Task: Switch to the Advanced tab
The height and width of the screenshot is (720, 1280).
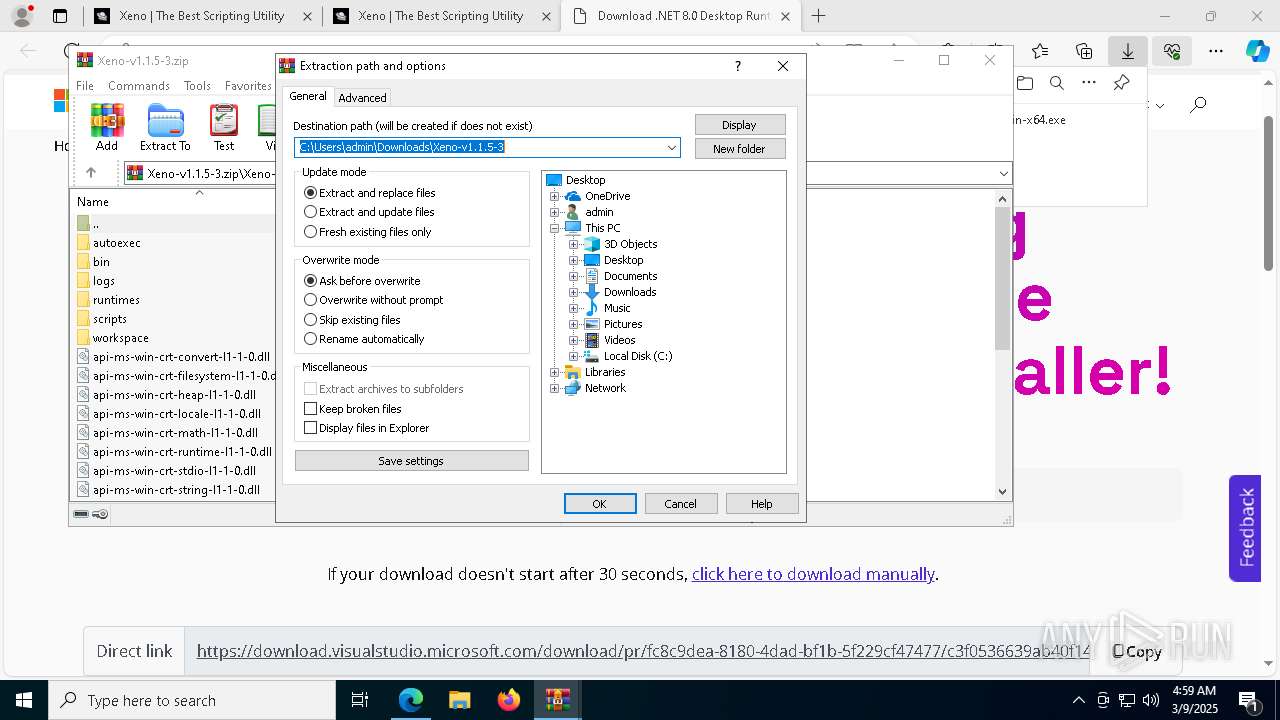Action: pos(362,98)
